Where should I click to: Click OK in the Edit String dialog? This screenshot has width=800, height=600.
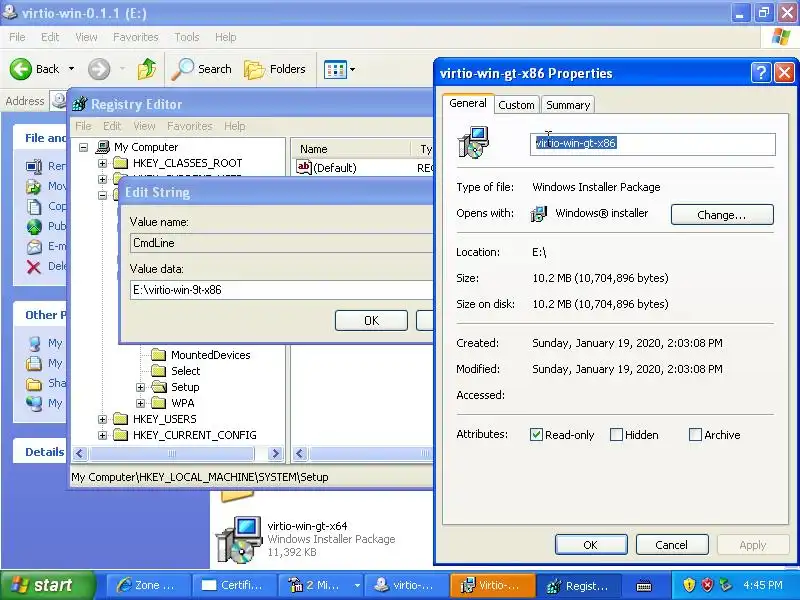point(371,320)
